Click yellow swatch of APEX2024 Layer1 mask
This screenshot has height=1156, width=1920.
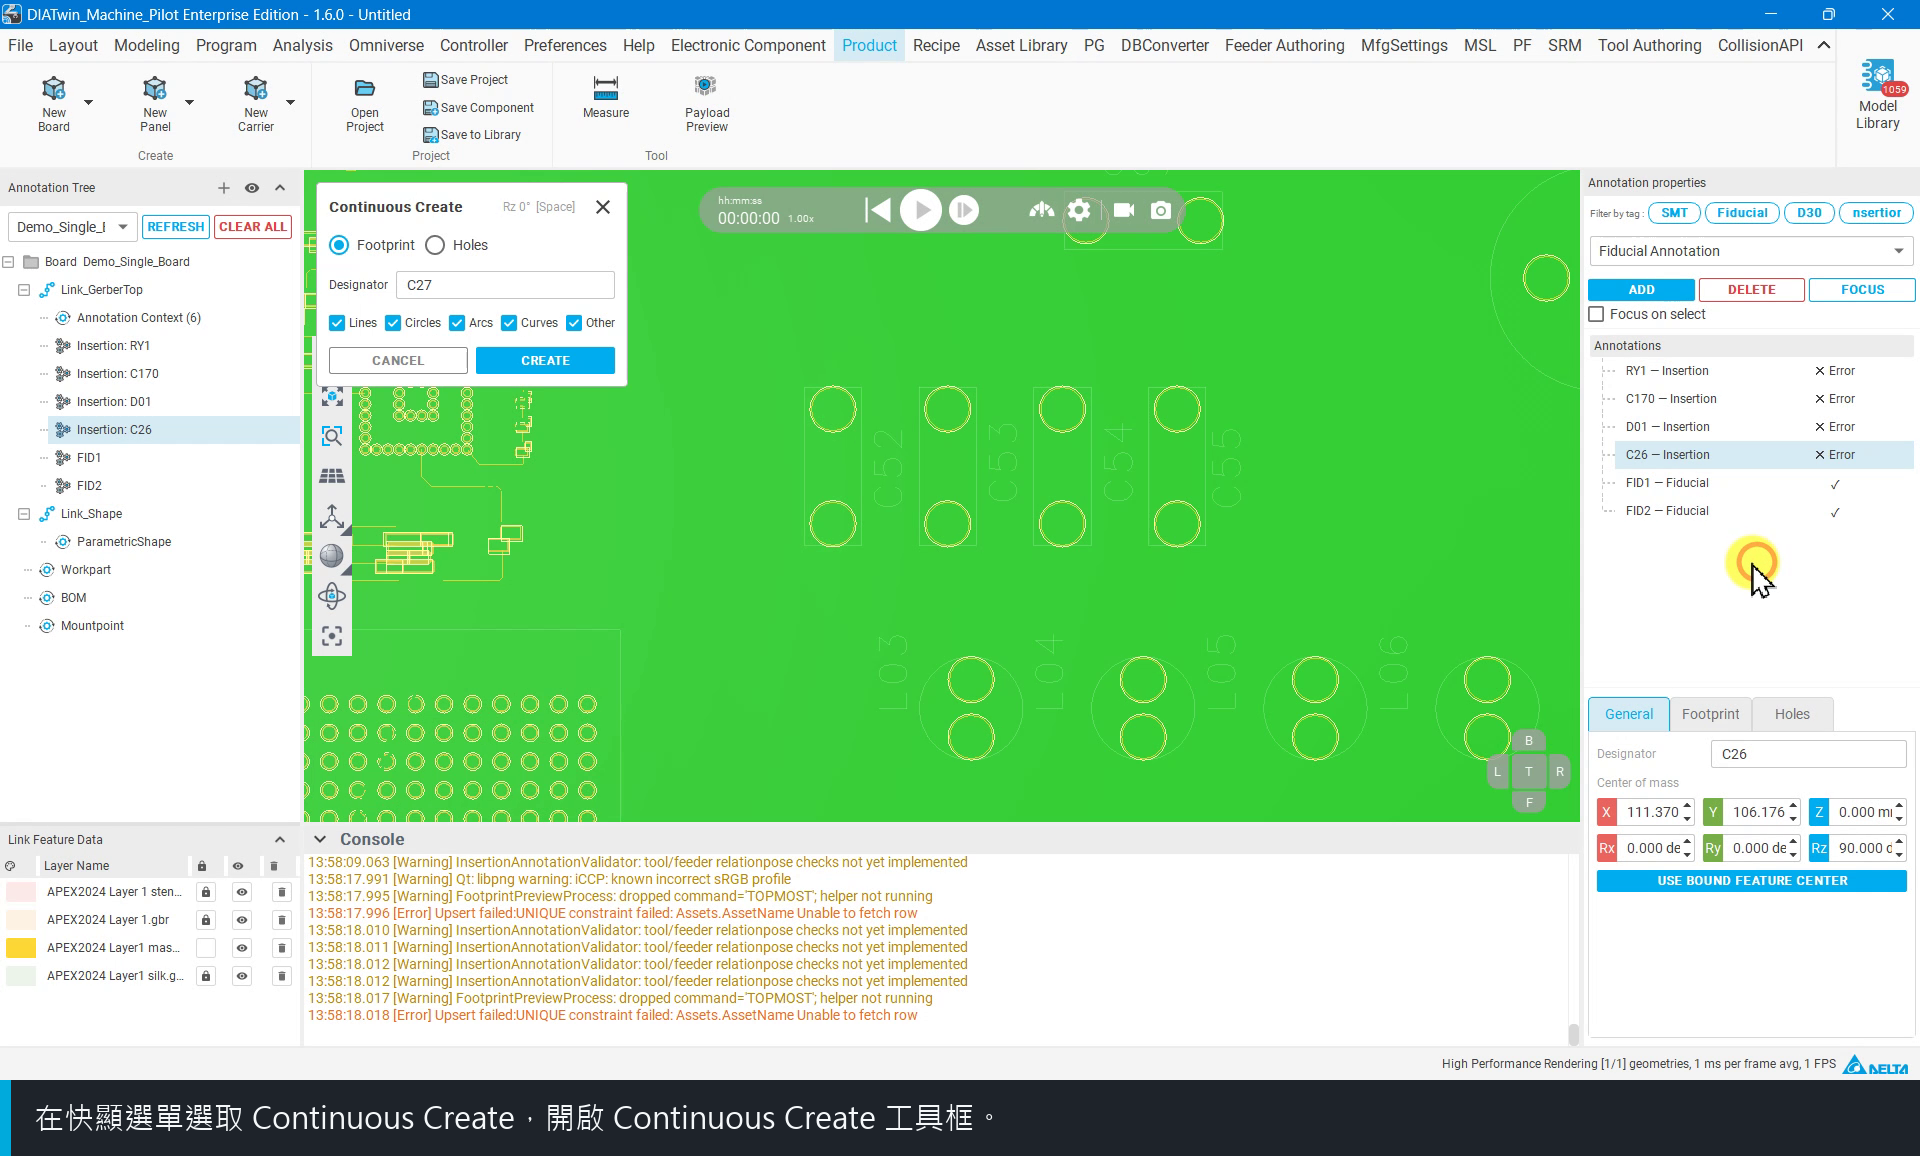click(21, 948)
